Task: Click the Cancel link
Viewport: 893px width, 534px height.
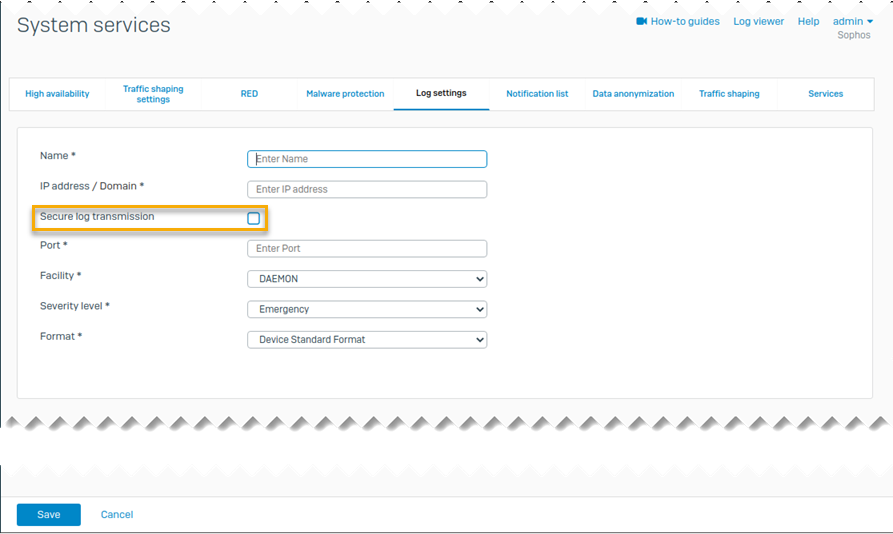Action: [117, 514]
